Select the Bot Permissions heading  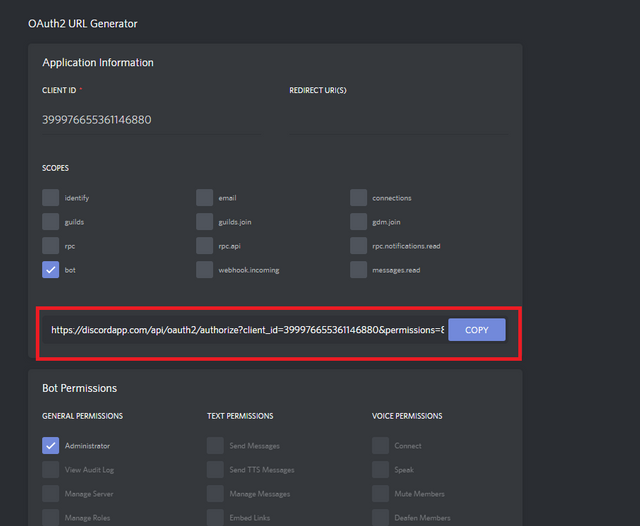point(80,388)
